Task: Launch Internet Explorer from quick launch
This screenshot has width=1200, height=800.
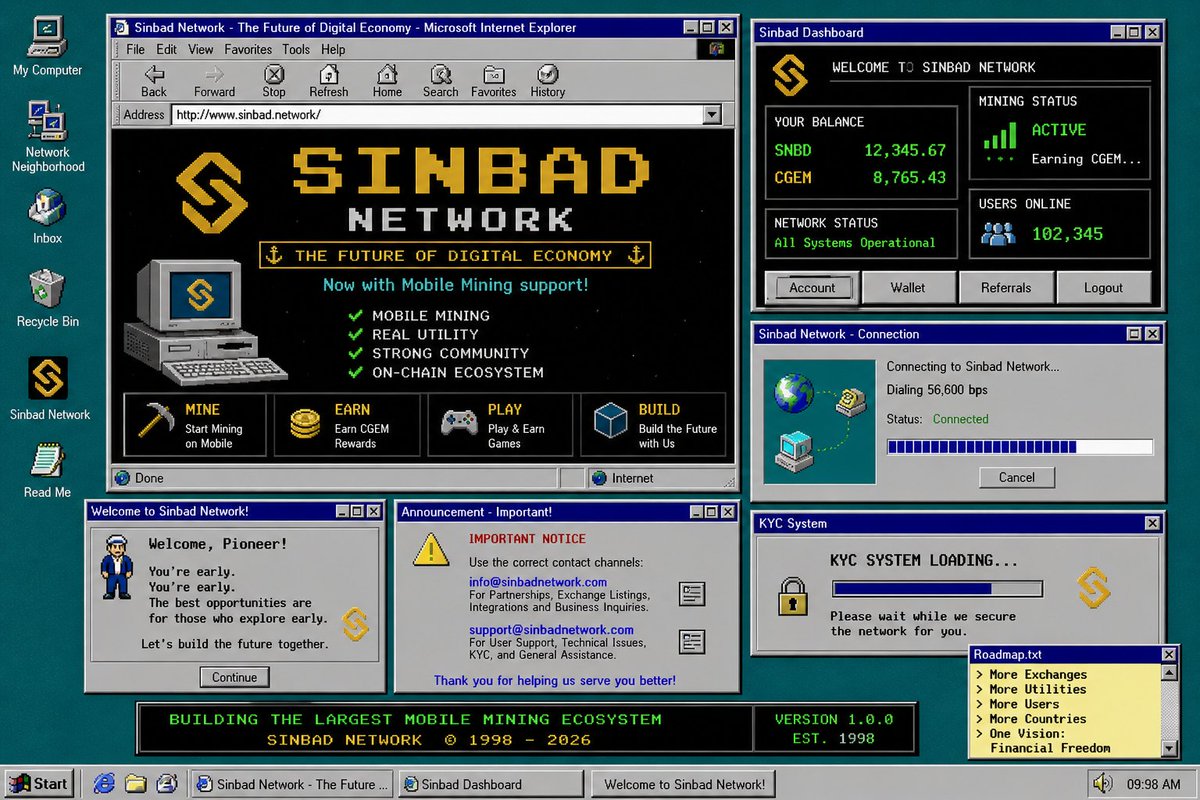Action: point(102,783)
